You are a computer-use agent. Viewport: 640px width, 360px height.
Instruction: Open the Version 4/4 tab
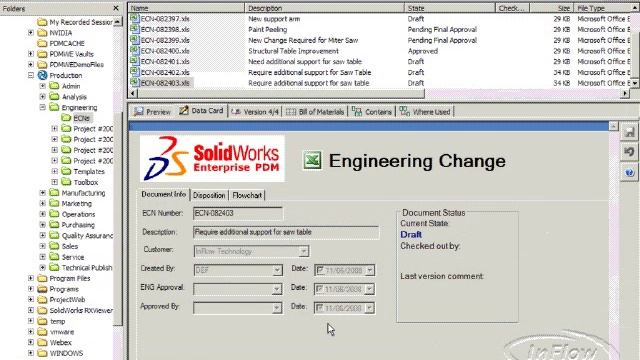point(255,111)
